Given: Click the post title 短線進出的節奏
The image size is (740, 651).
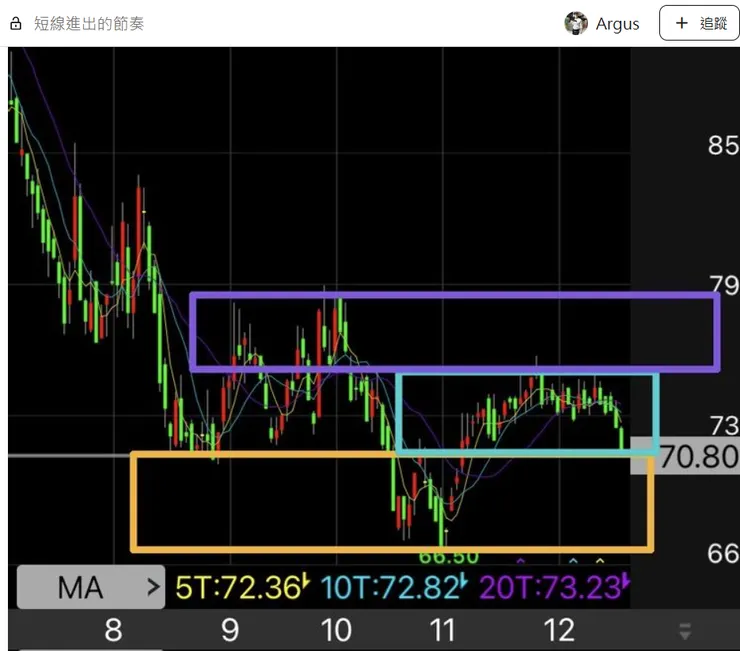Looking at the screenshot, I should [89, 24].
